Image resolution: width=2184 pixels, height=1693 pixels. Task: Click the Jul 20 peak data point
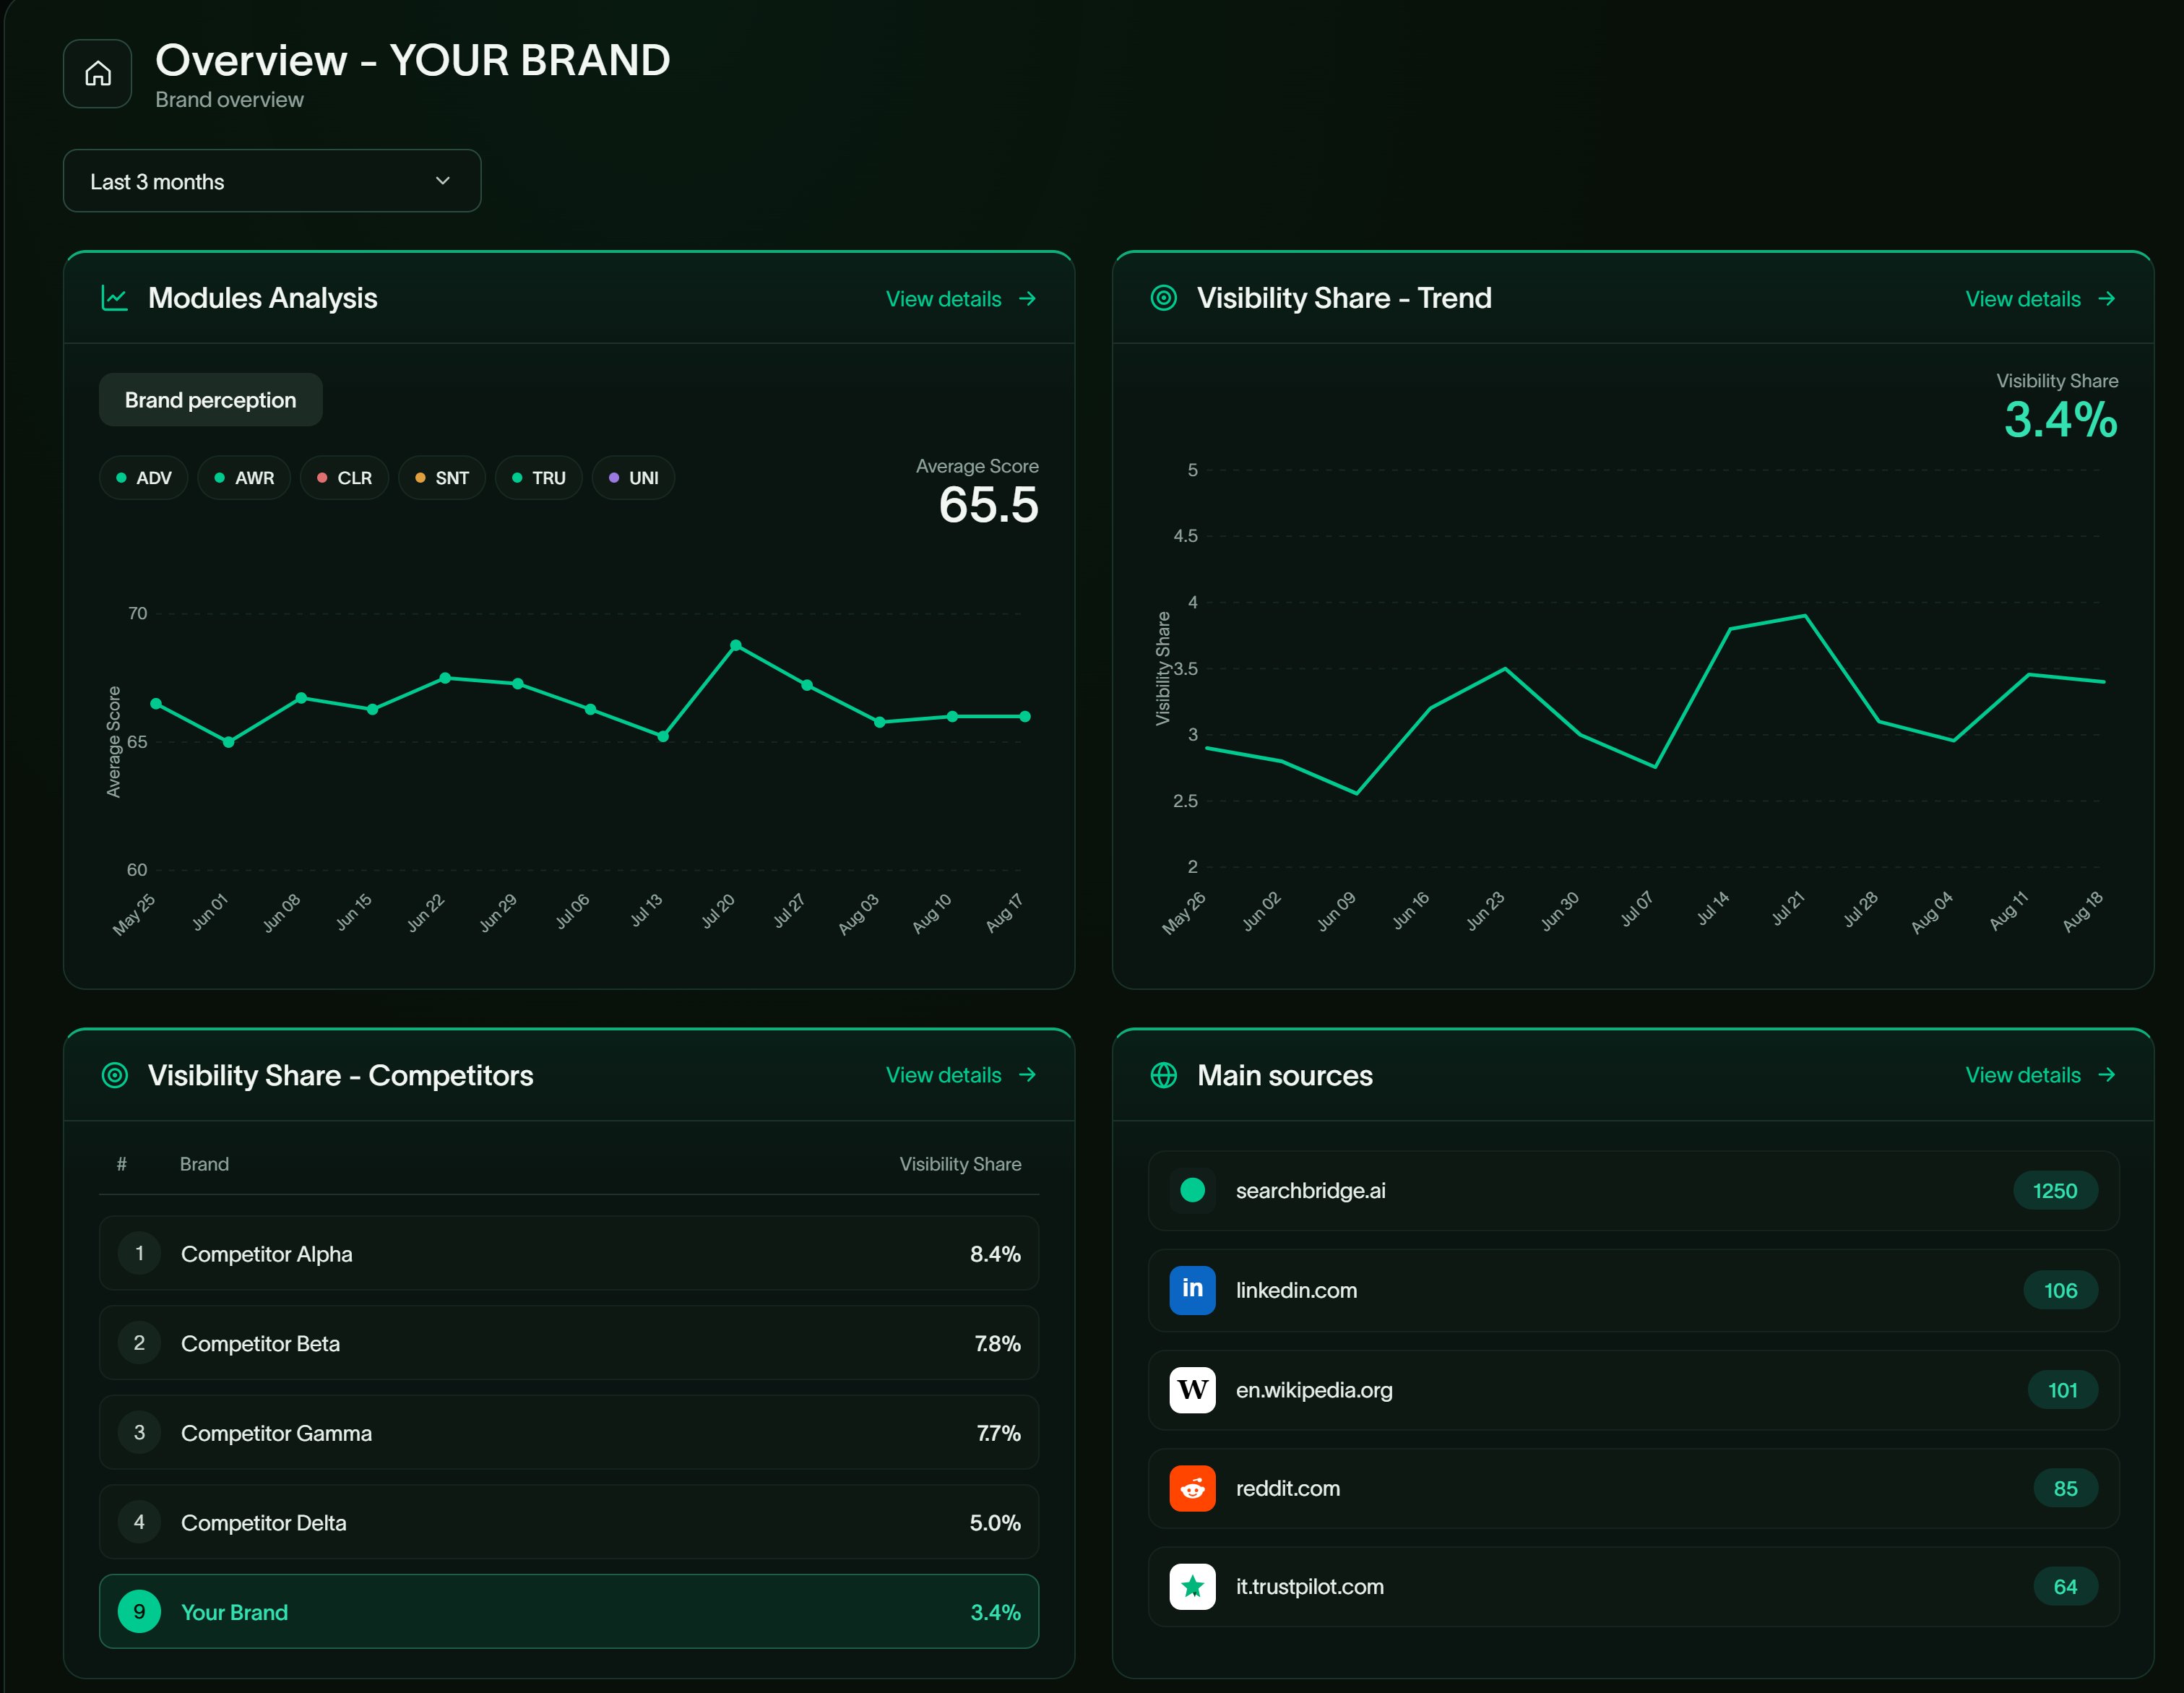(736, 645)
